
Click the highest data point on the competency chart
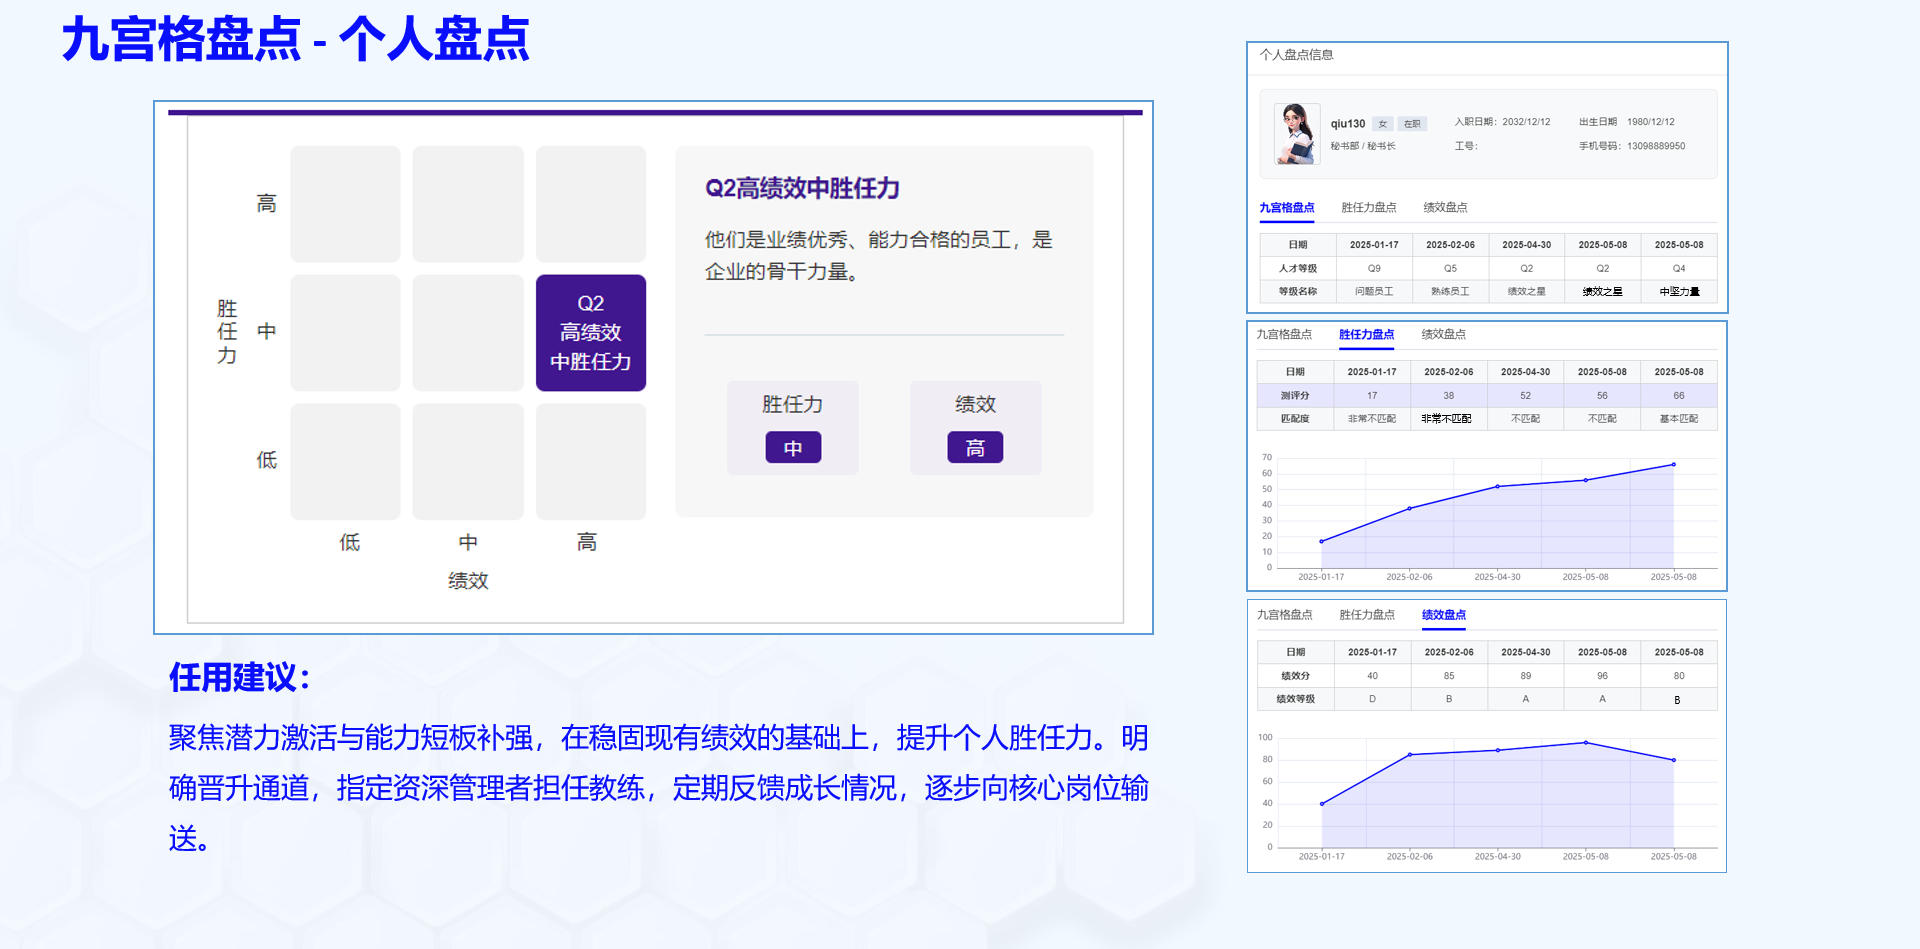1673,464
